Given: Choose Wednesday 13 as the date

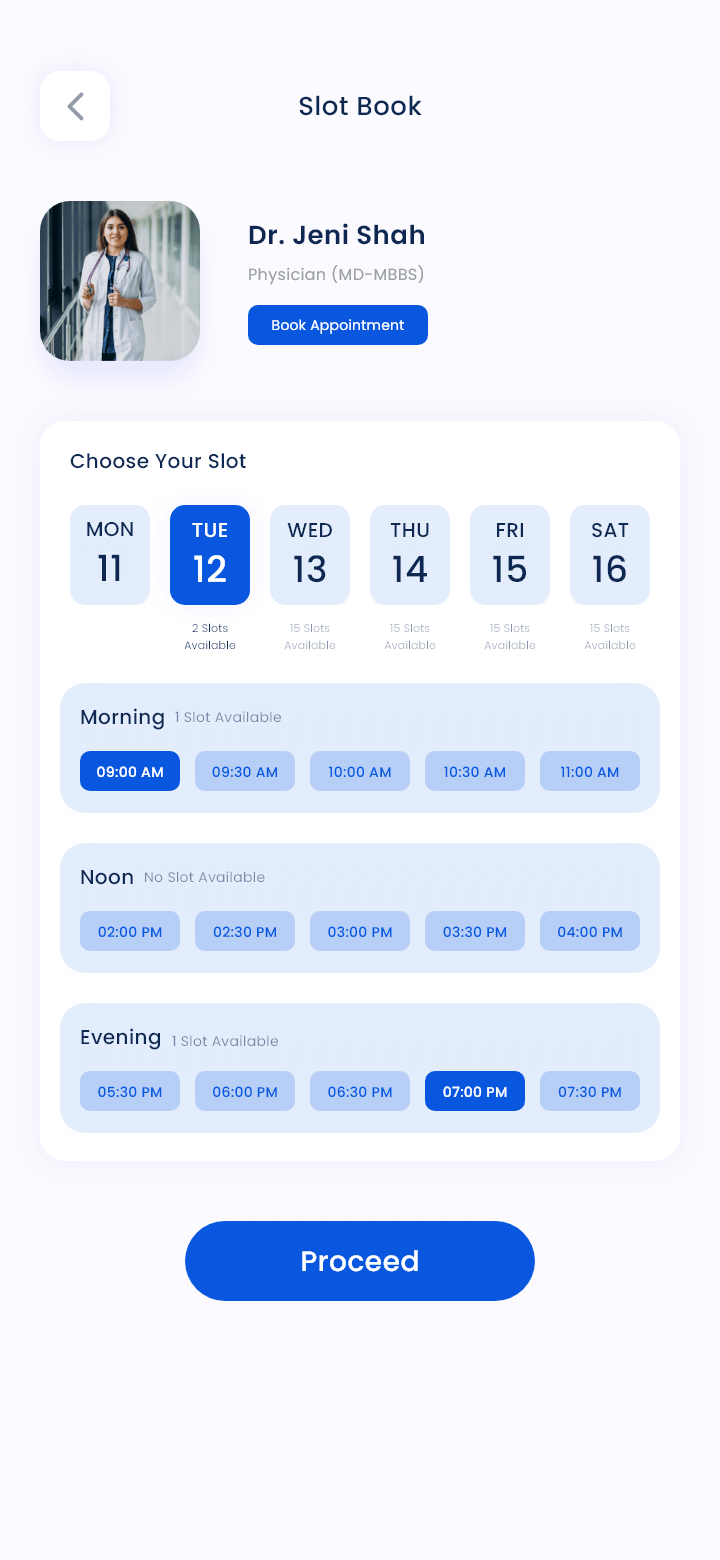Looking at the screenshot, I should [310, 555].
